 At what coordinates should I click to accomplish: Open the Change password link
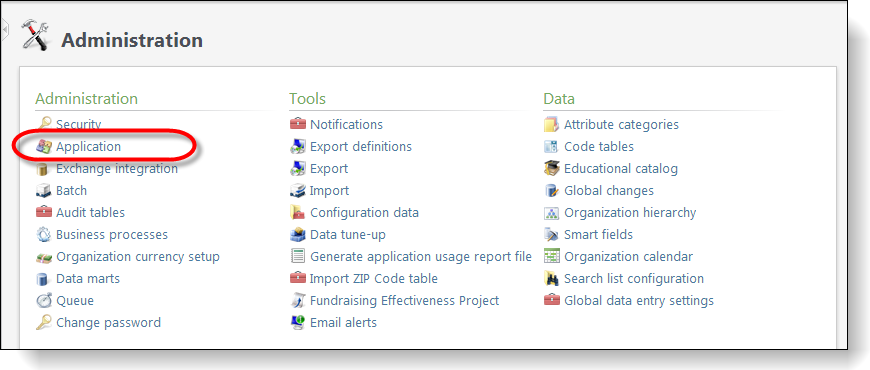tap(109, 322)
